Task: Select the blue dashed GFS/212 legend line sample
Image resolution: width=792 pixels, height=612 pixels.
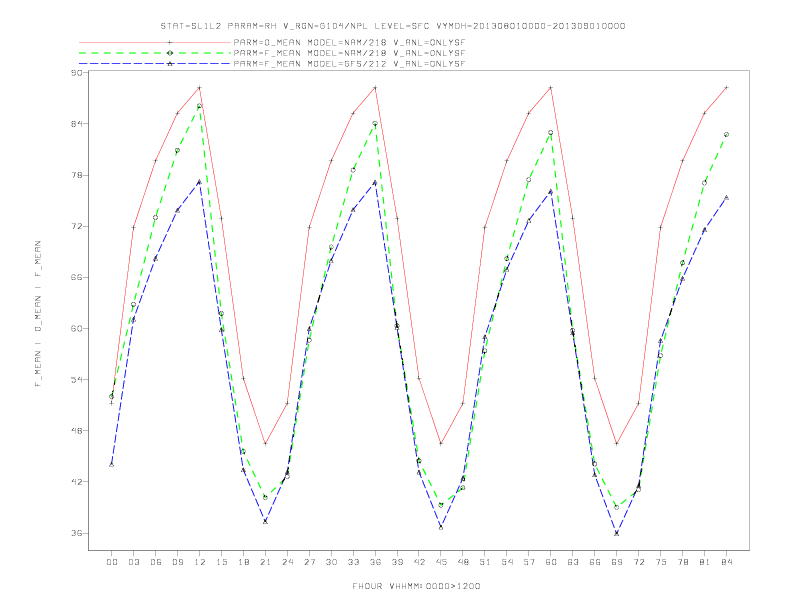Action: coord(155,64)
